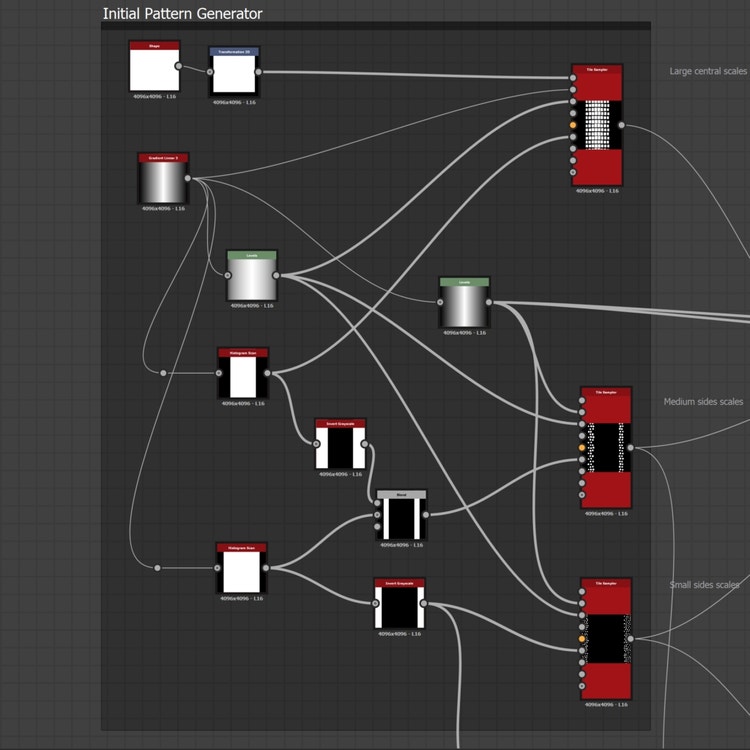Click size label under Gradient Linear 3 node
Viewport: 750px width, 750px height.
click(163, 209)
